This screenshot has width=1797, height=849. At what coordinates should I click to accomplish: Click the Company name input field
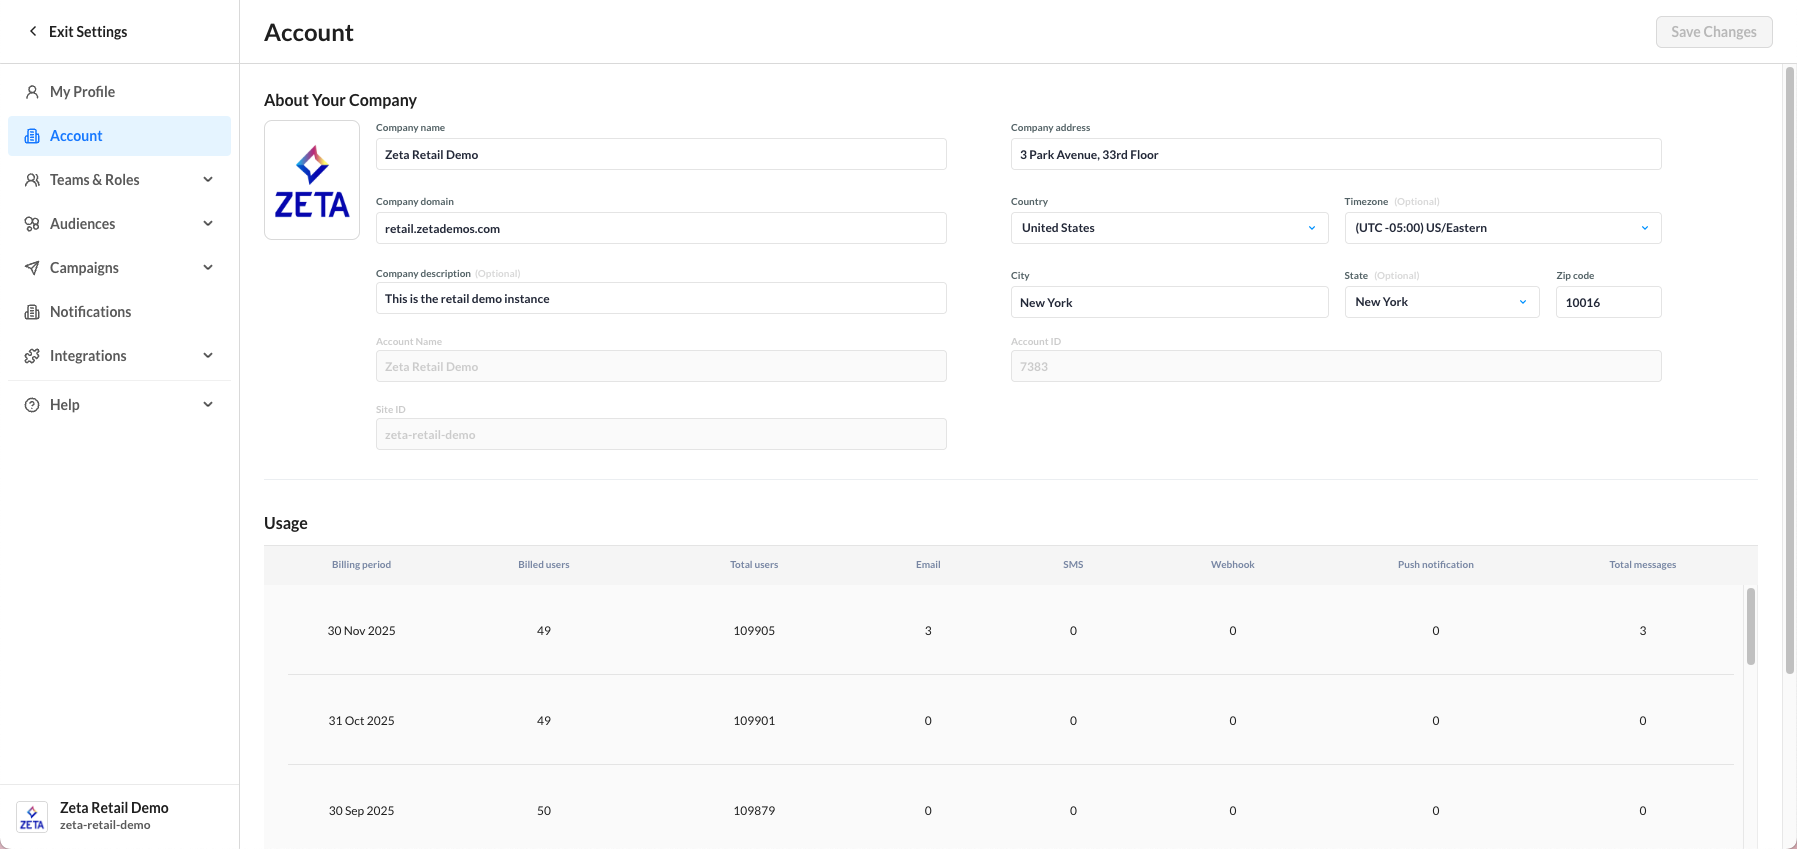pyautogui.click(x=660, y=155)
